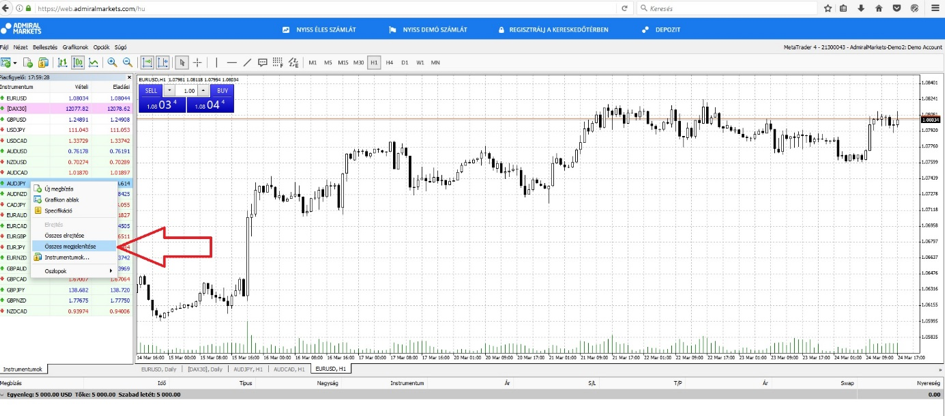945x416 pixels.
Task: Decrease volume with the down stepper arrow
Action: 169,91
